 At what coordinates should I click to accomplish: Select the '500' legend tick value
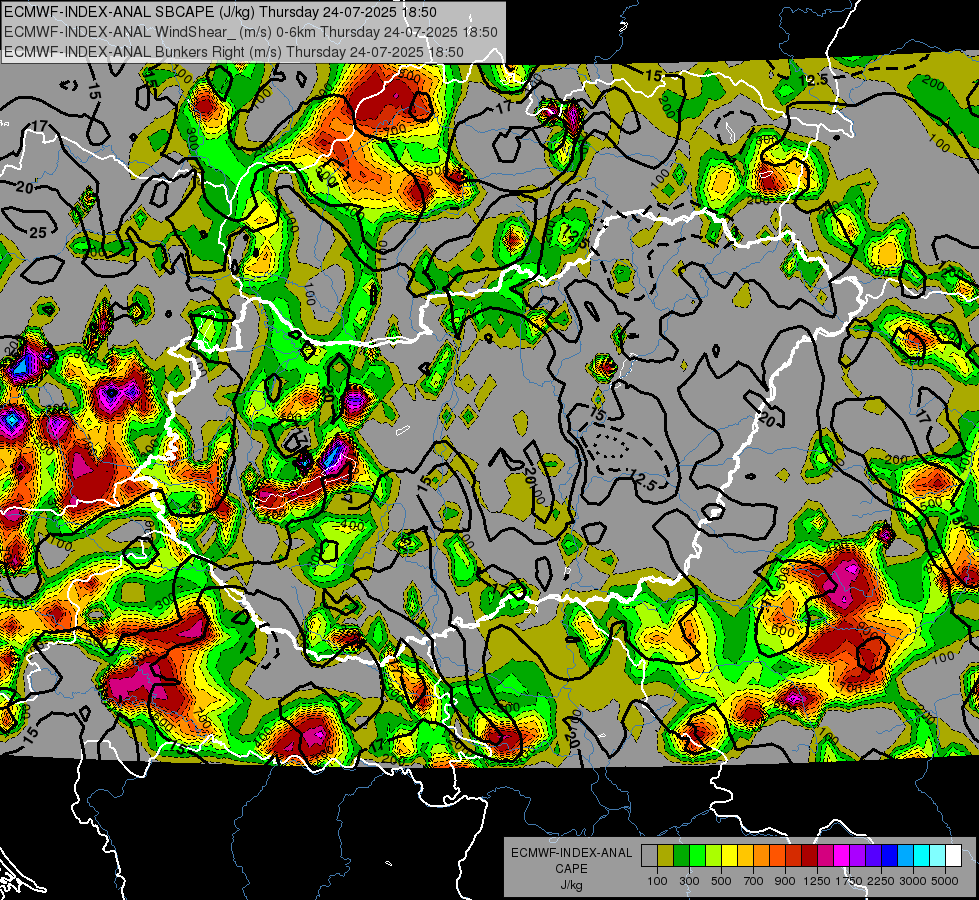721,881
